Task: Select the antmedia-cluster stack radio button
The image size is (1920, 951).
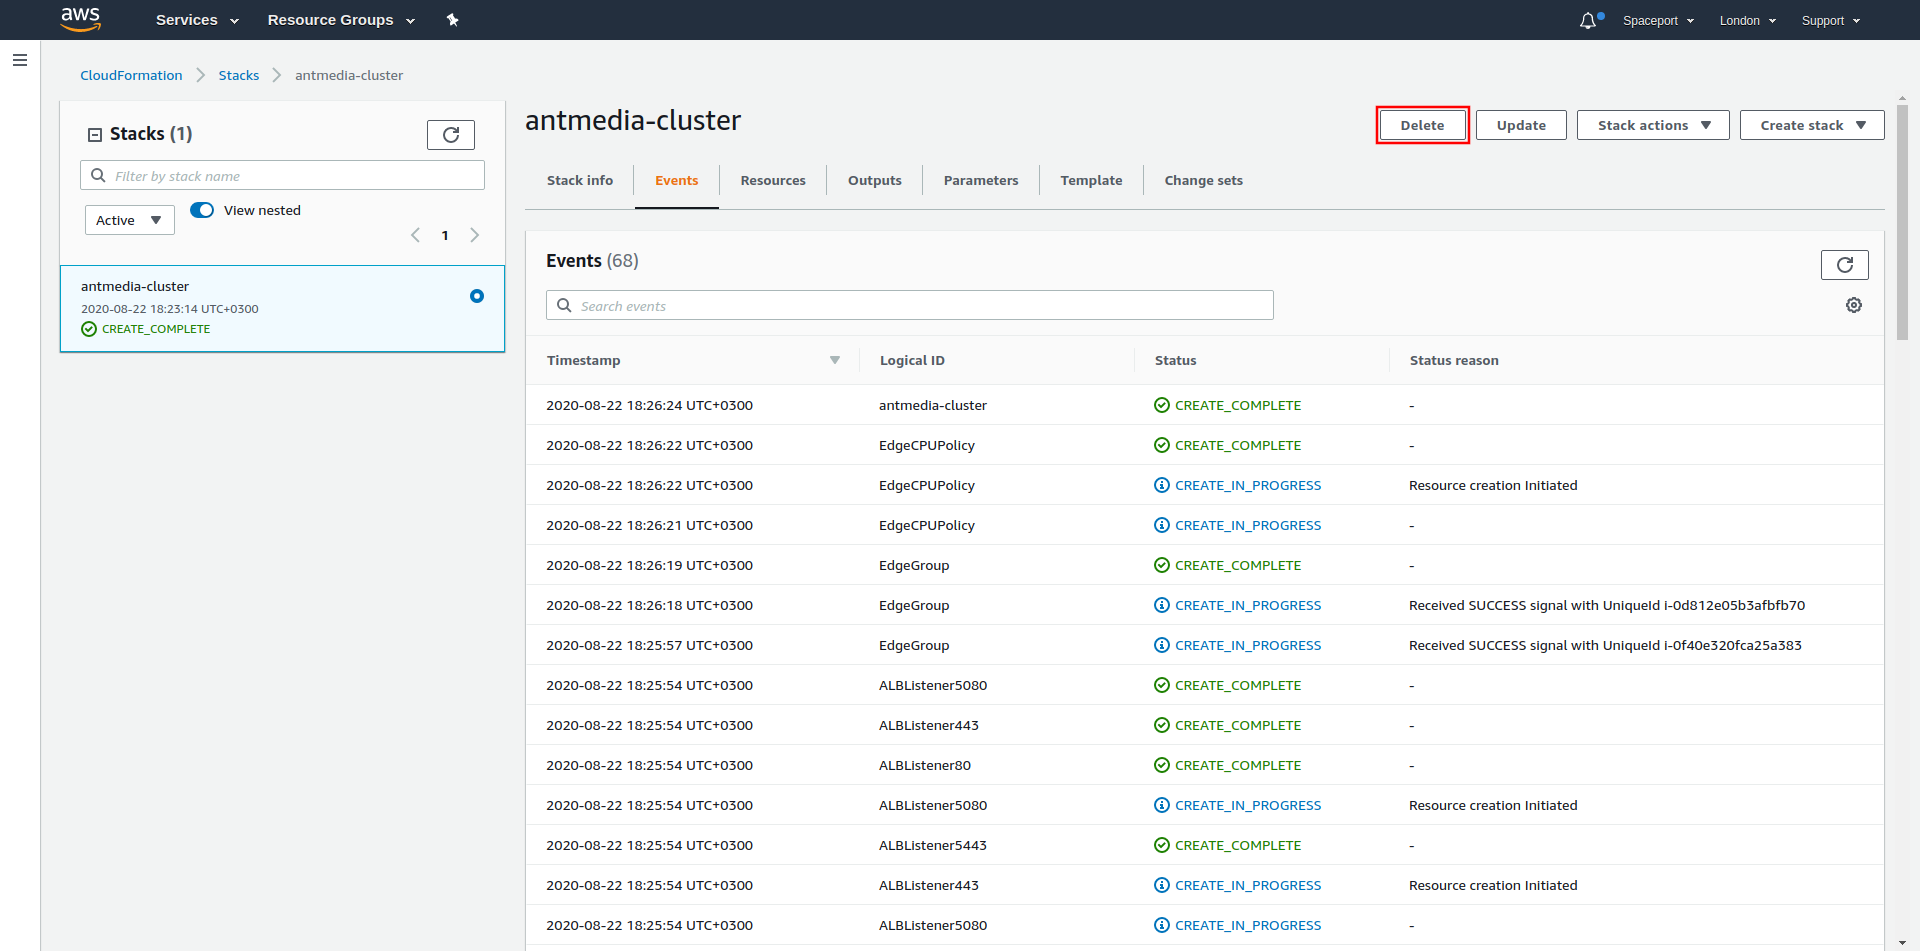Action: coord(477,296)
